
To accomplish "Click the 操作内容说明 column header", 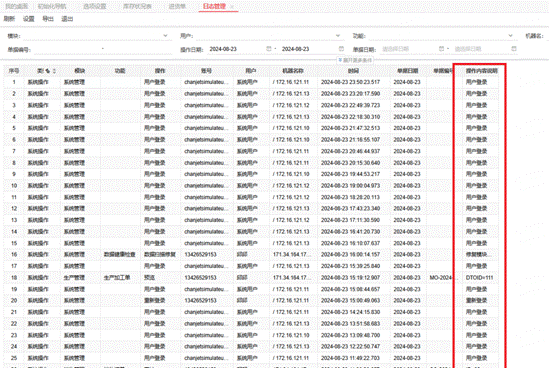I will (x=481, y=71).
